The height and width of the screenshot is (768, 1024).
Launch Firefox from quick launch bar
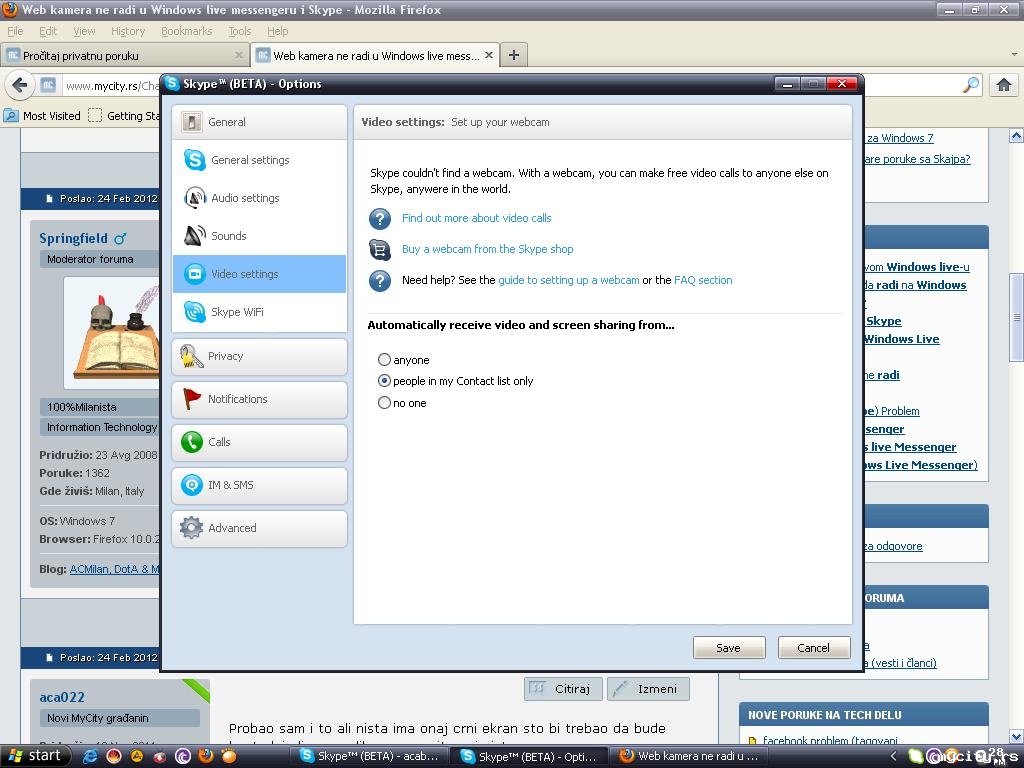pyautogui.click(x=206, y=756)
